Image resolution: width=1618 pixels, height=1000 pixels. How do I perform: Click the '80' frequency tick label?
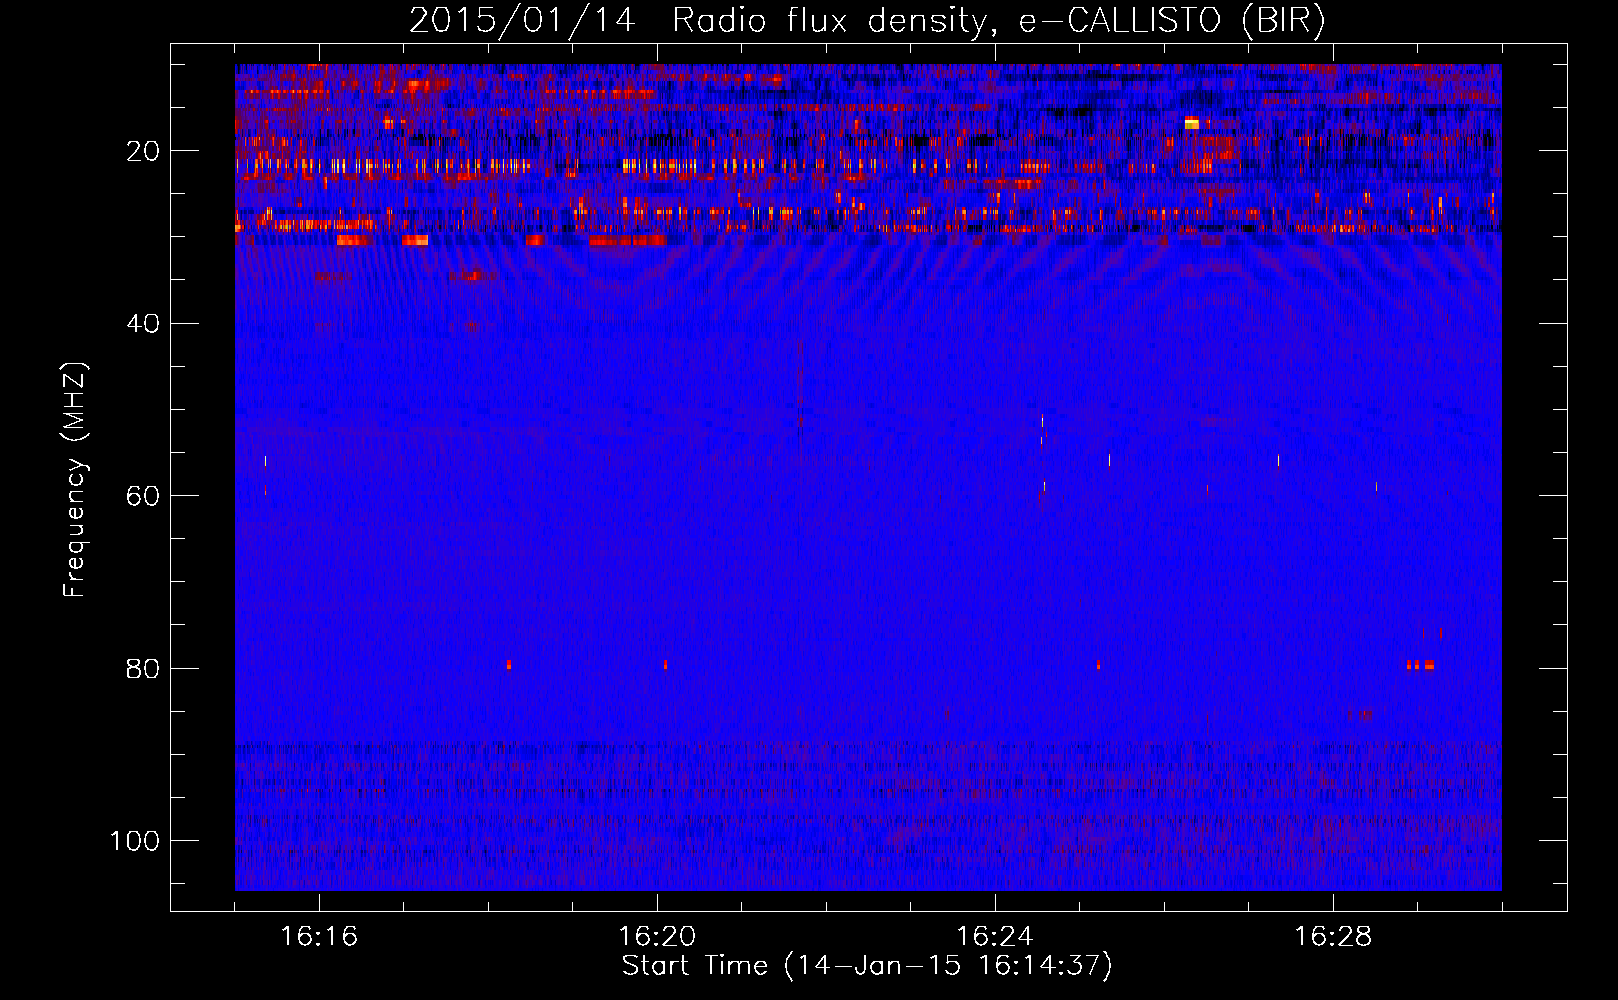(x=143, y=668)
